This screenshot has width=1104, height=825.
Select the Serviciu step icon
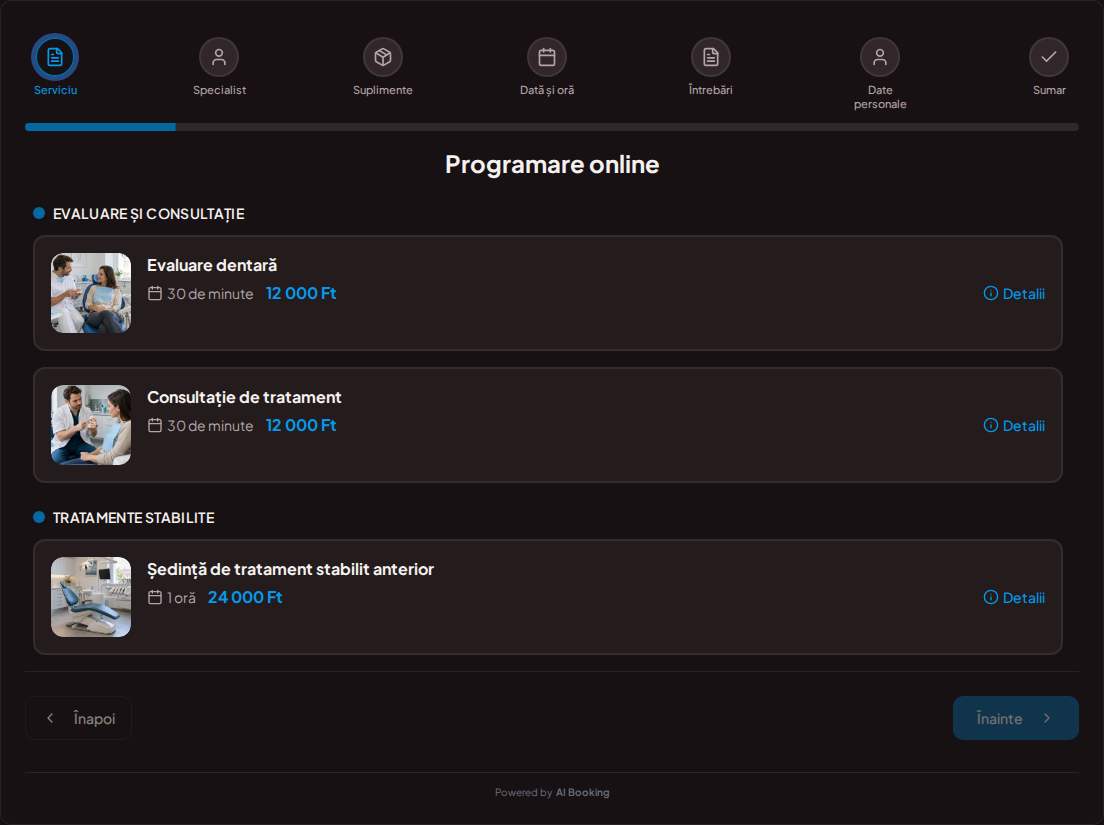55,57
